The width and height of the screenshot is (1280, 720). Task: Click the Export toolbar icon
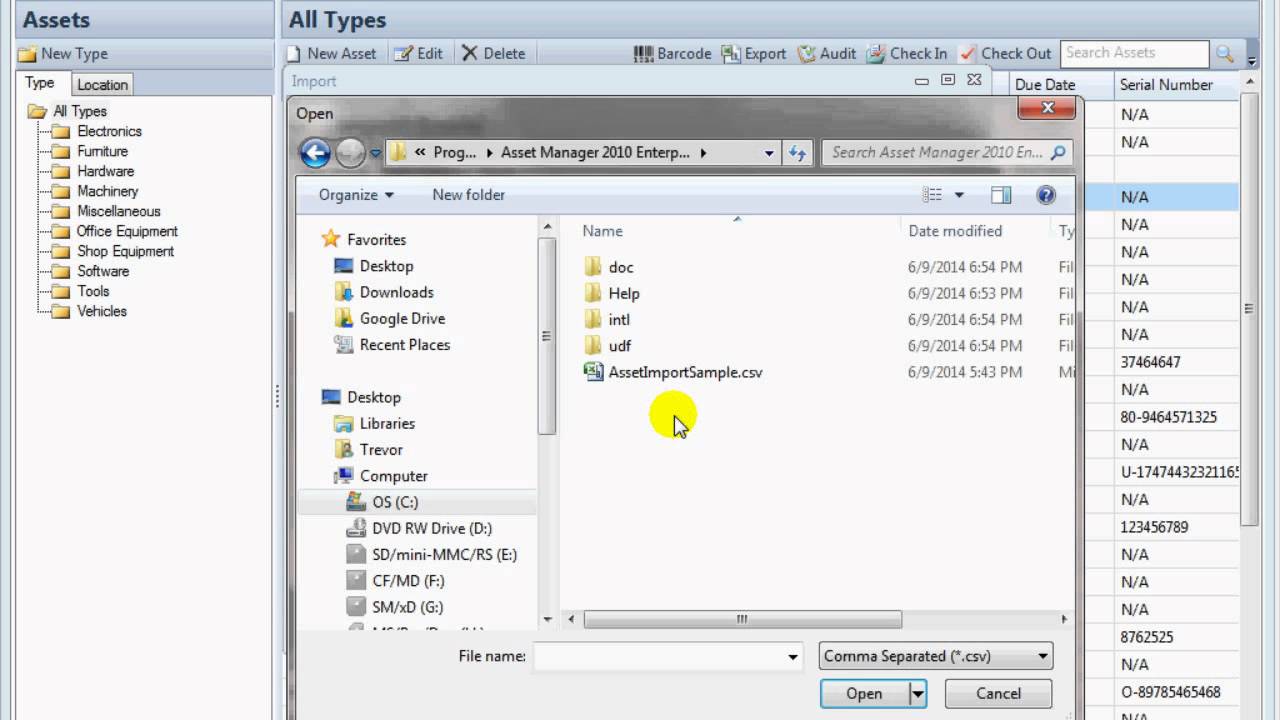coord(731,54)
